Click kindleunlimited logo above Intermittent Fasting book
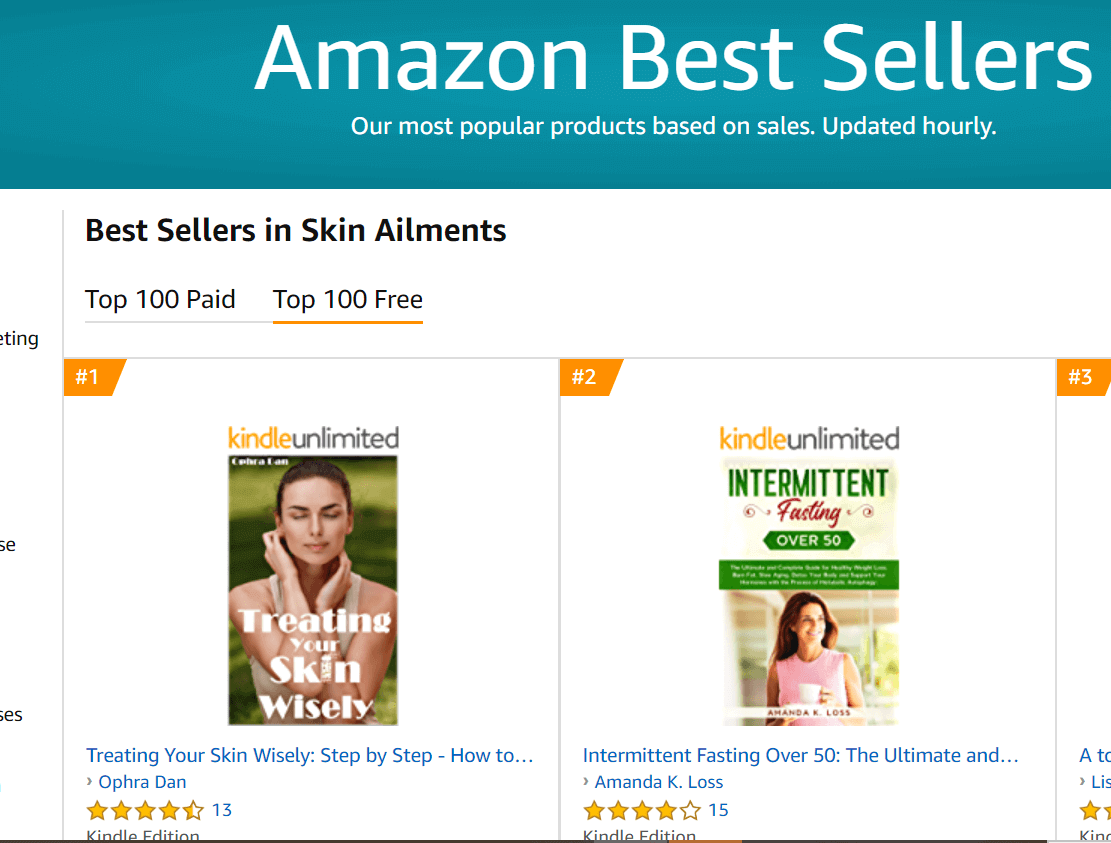Viewport: 1111px width, 843px height. pos(809,439)
